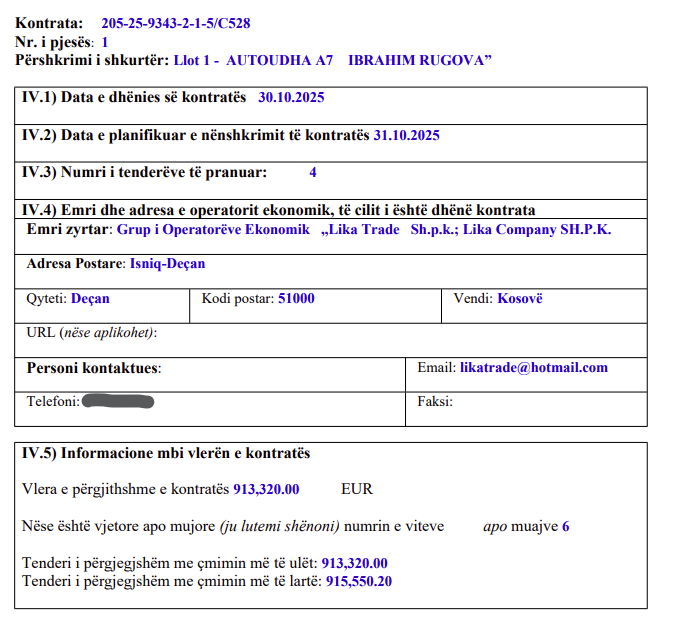The width and height of the screenshot is (693, 619).
Task: Click the Qyteti field showing Deçan
Action: pyautogui.click(x=90, y=299)
